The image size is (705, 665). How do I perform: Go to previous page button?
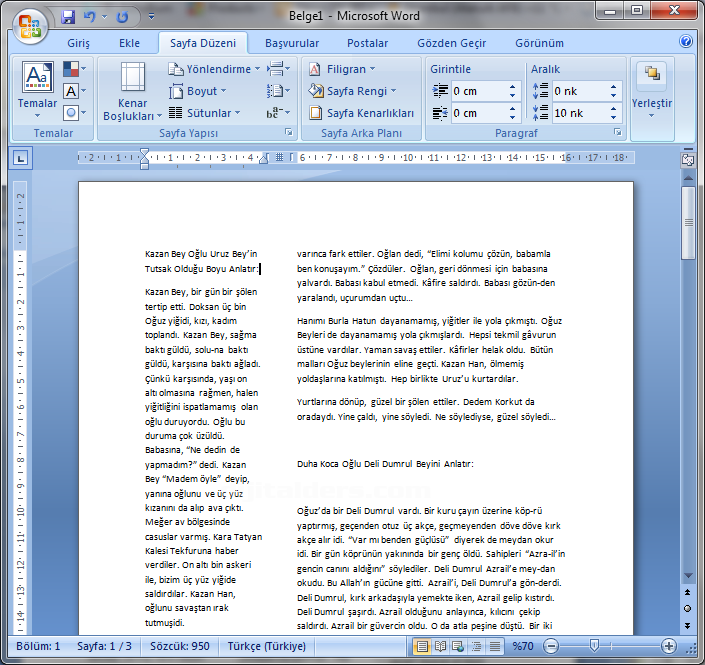click(687, 593)
